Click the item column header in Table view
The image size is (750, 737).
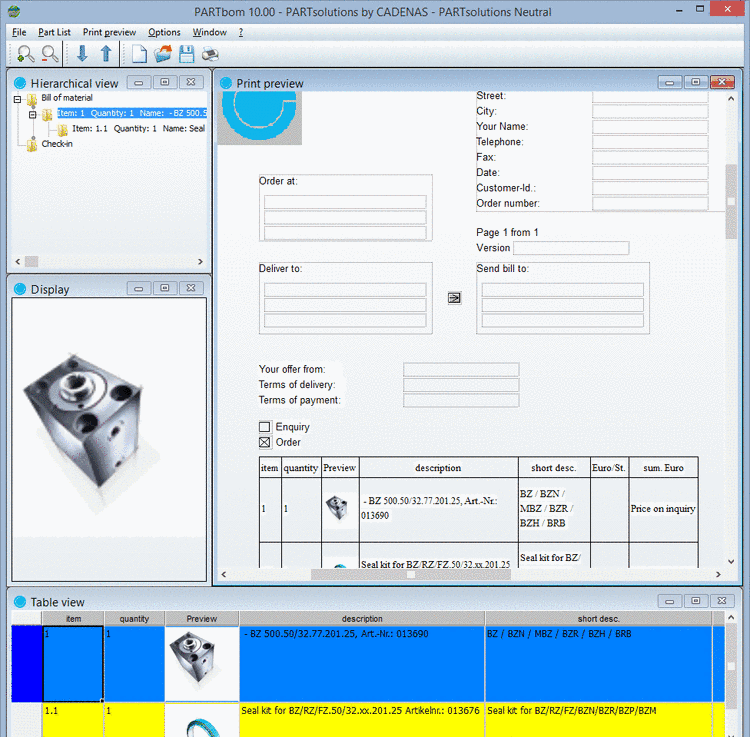73,618
